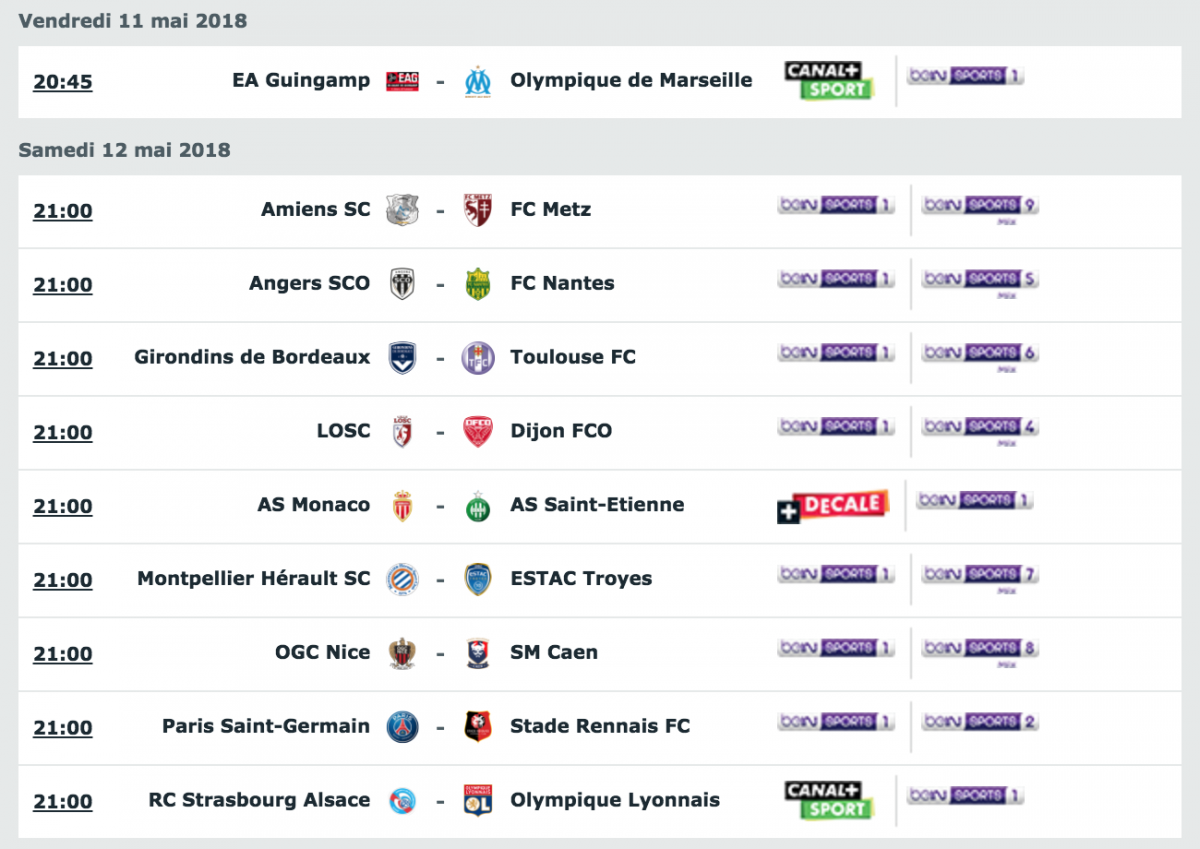Click beIN Sports 2 logo for PSG match

point(980,721)
